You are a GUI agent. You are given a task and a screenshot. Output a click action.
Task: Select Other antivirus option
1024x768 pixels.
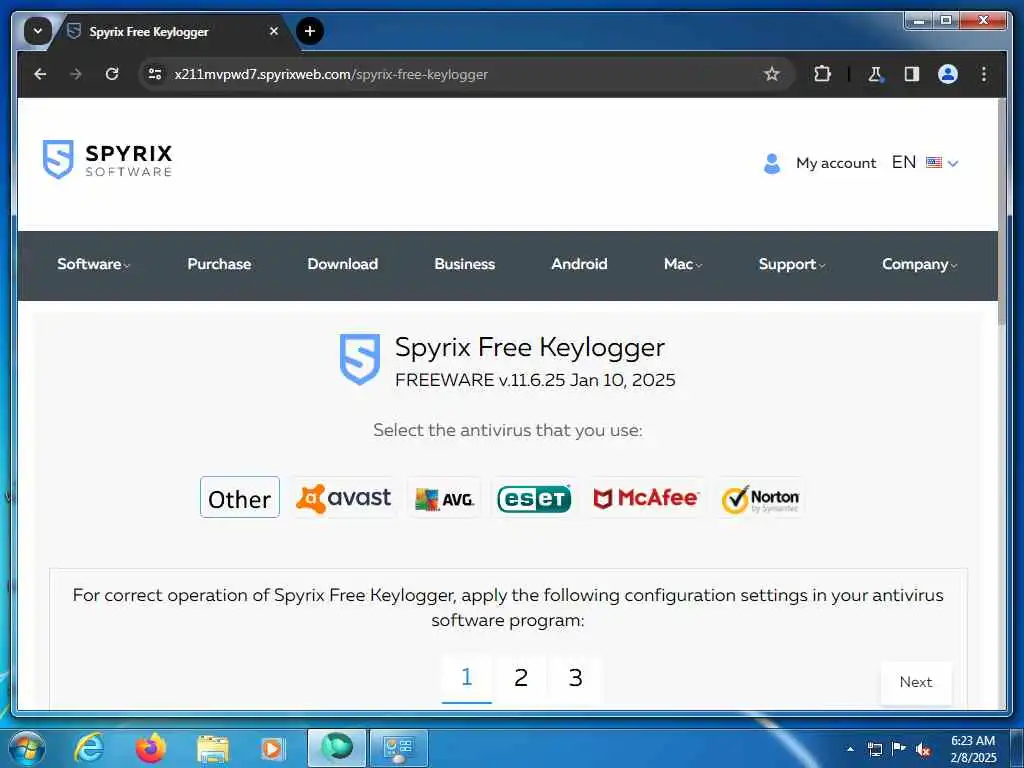tap(240, 498)
